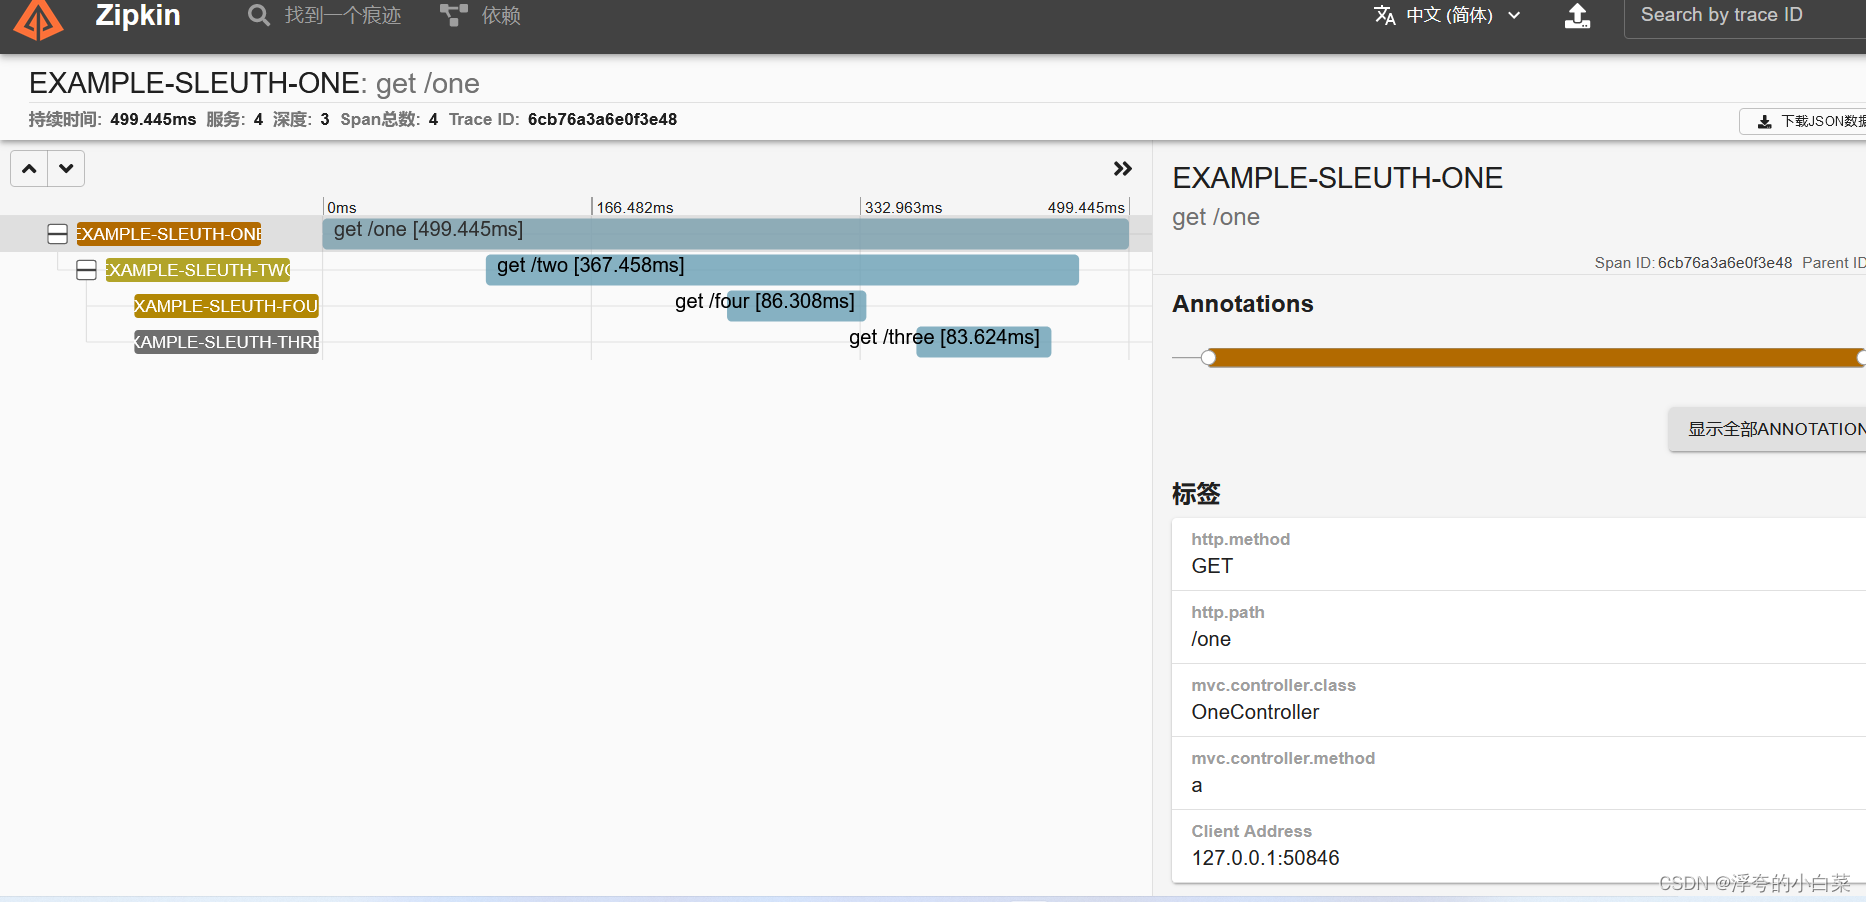Viewport: 1866px width, 902px height.
Task: Click the http.path /one tag value
Action: [1211, 639]
